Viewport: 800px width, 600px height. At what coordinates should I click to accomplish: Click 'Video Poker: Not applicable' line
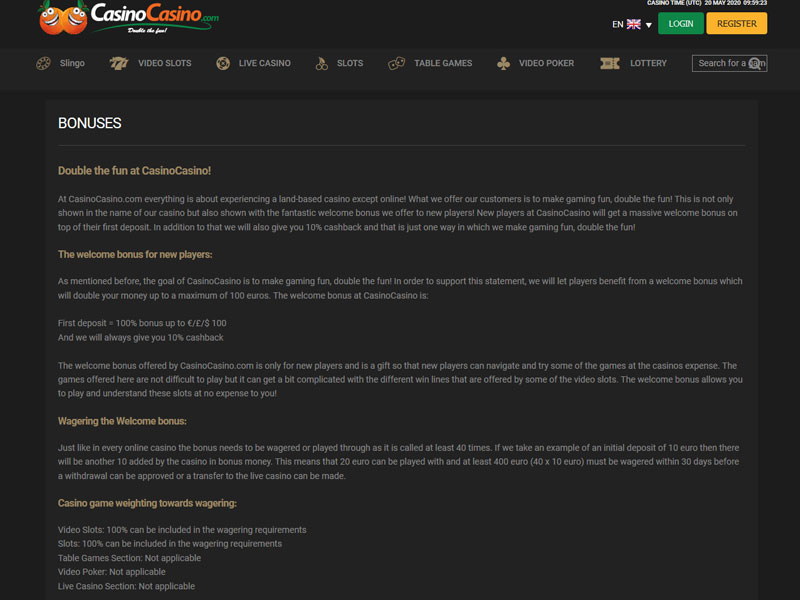[x=111, y=572]
